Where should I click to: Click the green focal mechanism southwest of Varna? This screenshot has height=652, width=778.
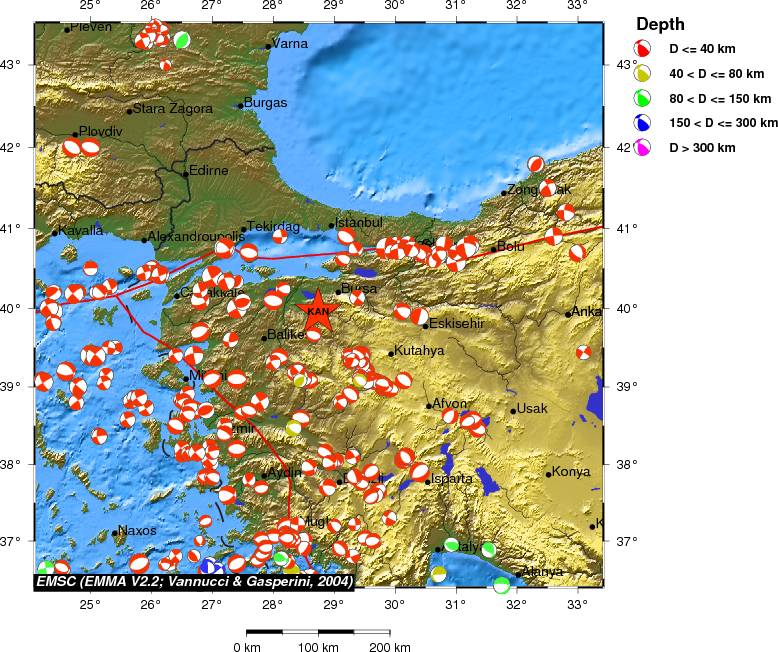click(x=181, y=40)
